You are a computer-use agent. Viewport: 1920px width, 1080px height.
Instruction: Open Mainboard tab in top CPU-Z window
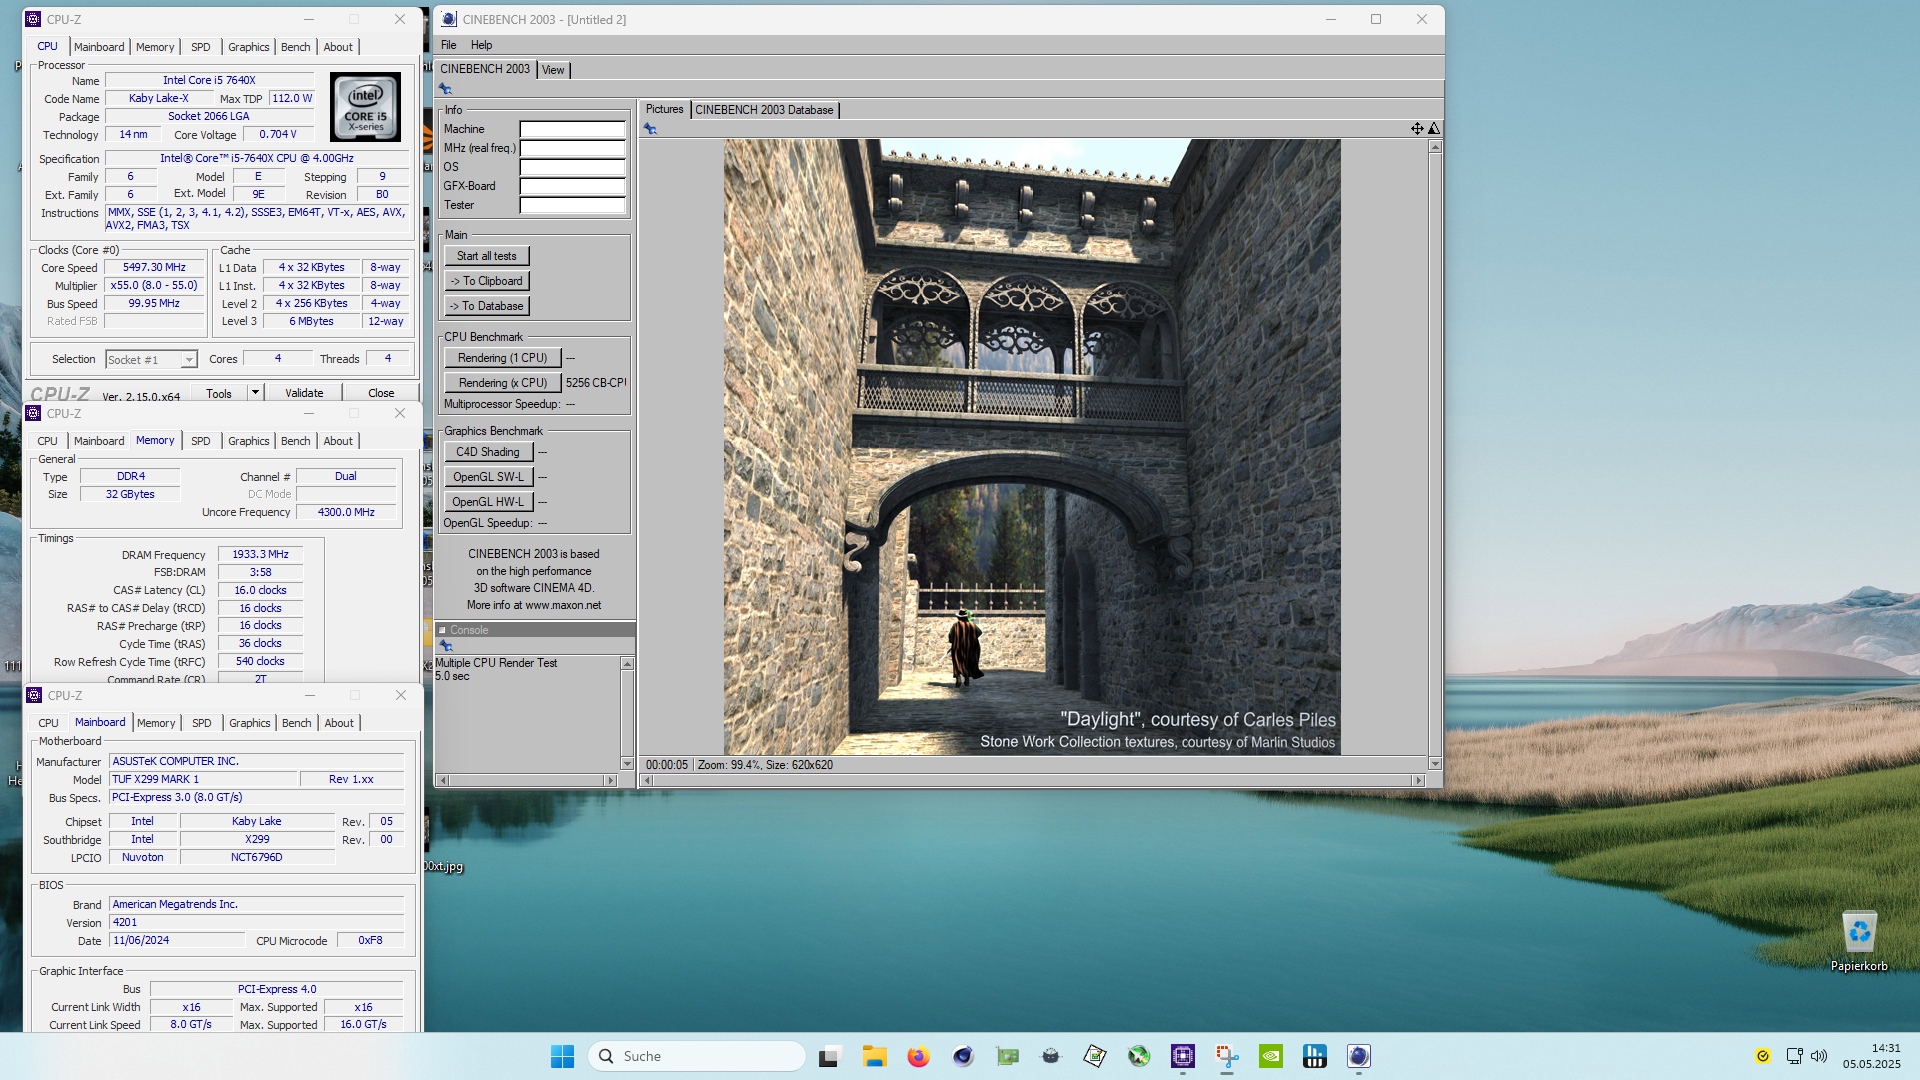[99, 47]
